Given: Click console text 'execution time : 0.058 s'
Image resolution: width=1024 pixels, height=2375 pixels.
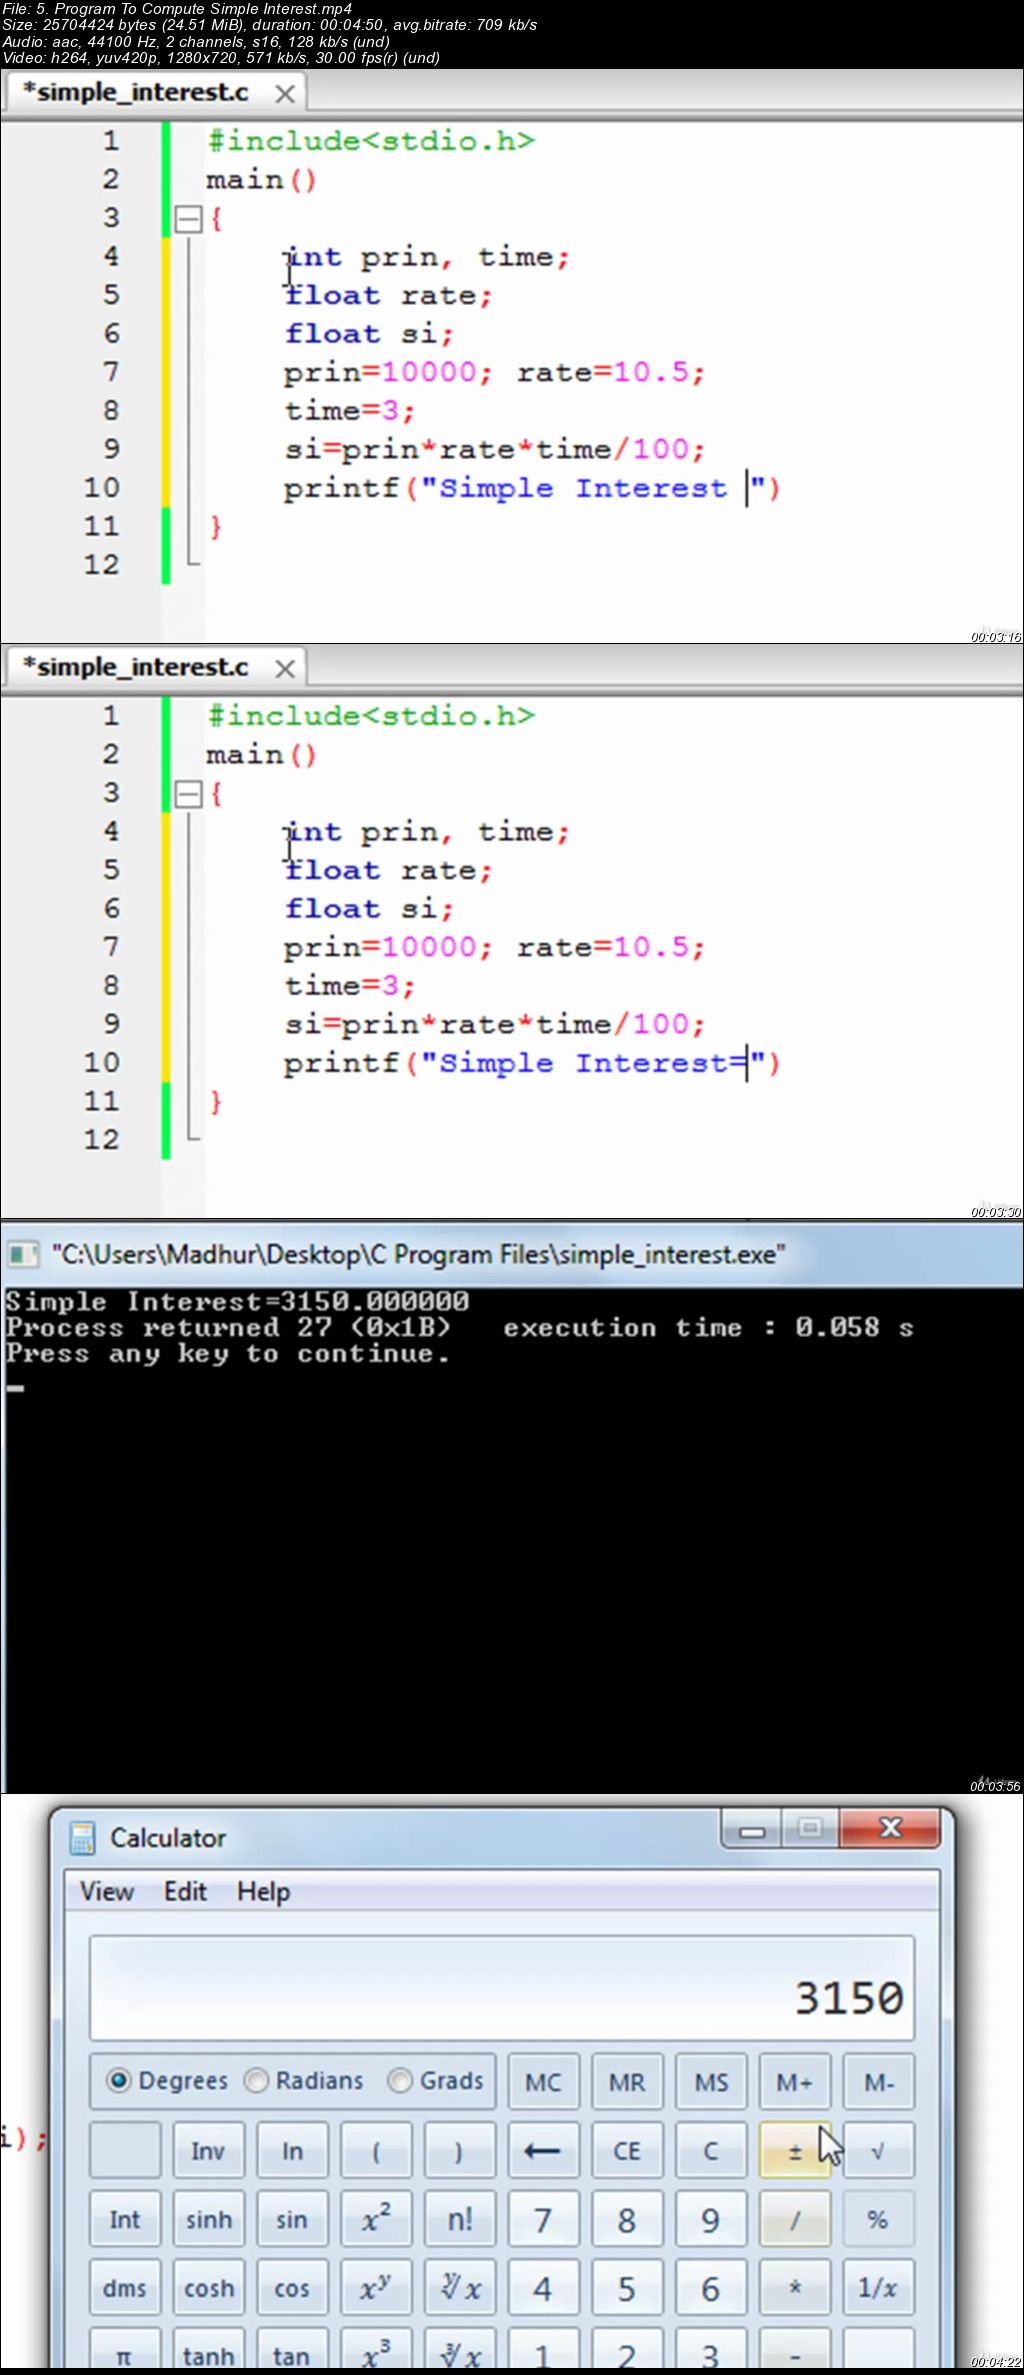Looking at the screenshot, I should 708,1328.
